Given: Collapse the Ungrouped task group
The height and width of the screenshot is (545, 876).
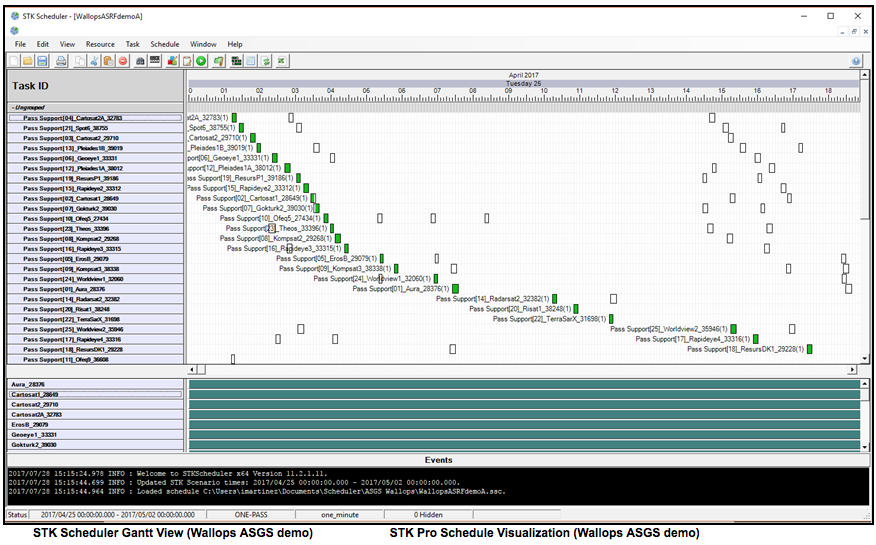Looking at the screenshot, I should [13, 107].
